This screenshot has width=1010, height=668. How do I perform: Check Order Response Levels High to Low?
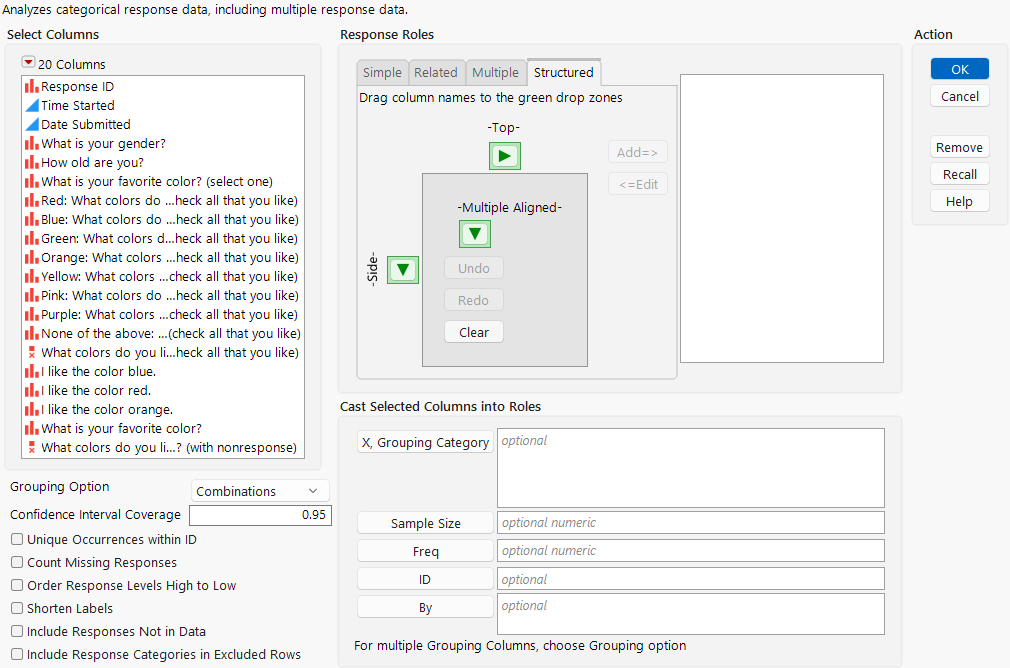(15, 584)
